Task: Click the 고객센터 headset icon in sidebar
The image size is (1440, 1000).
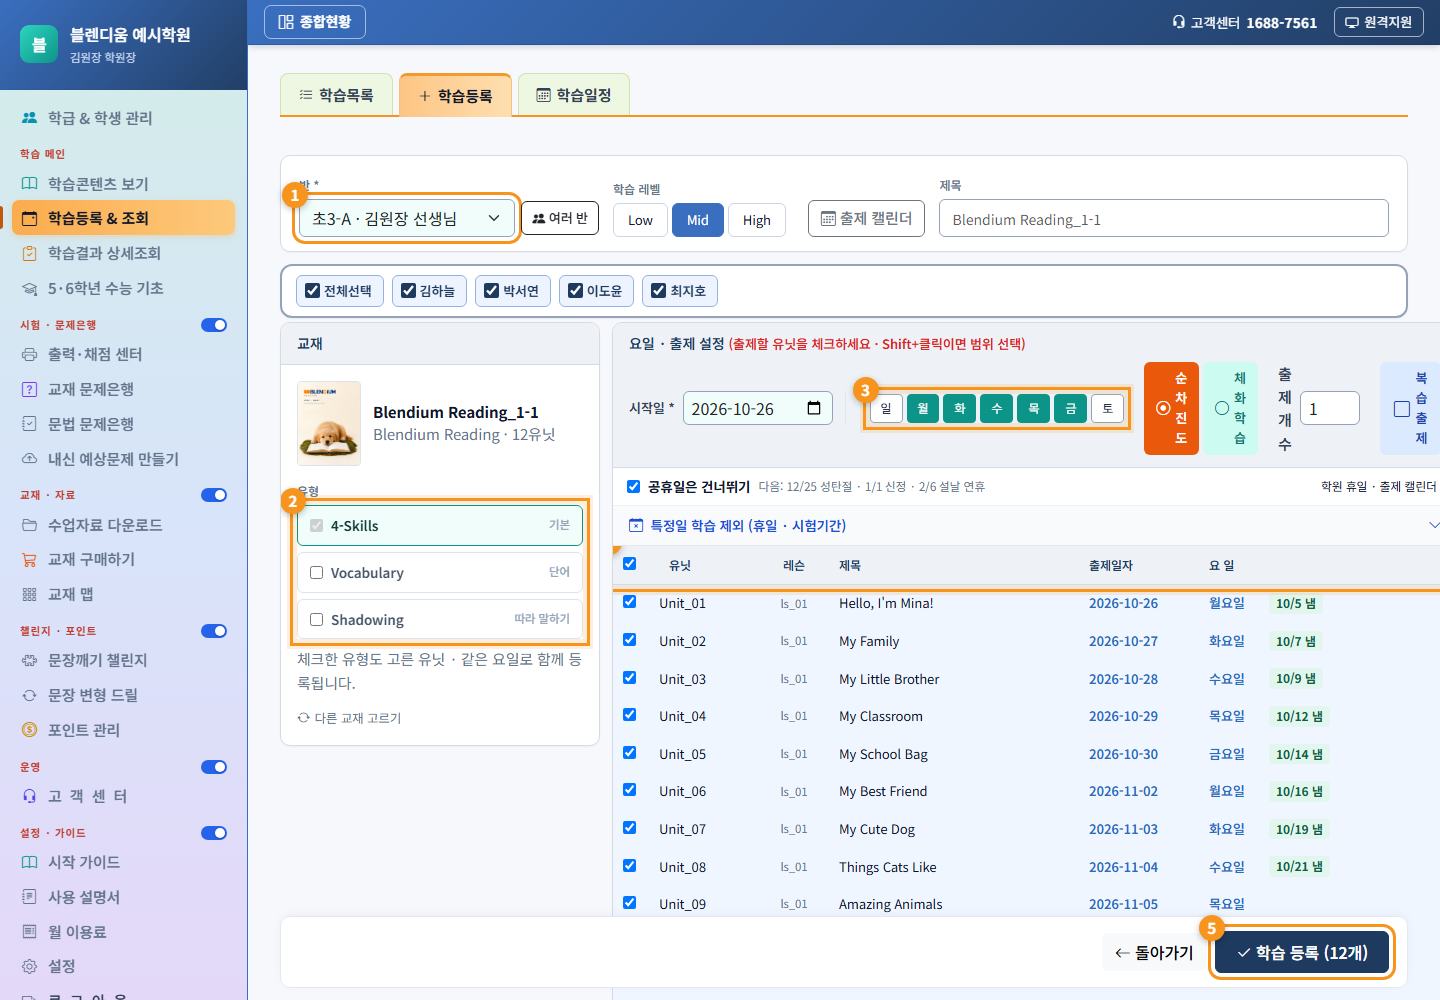Action: coord(30,796)
